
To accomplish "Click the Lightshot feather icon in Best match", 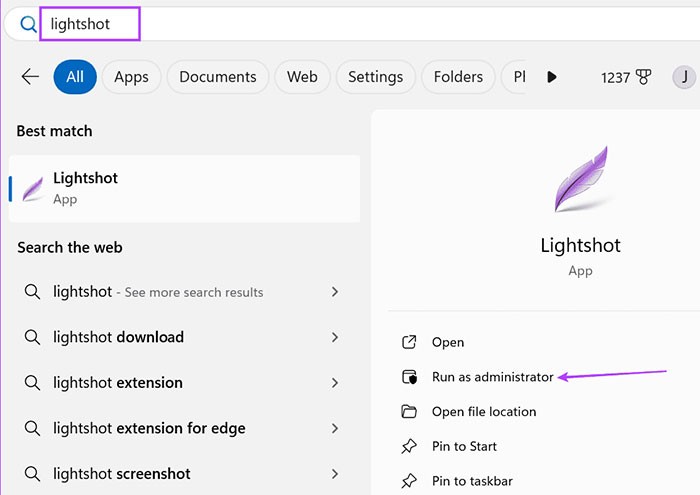I will pos(32,188).
